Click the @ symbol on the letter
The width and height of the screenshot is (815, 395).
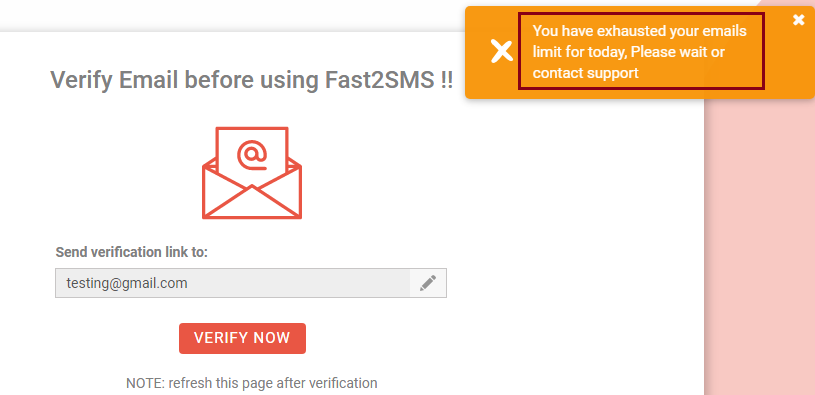(x=252, y=154)
